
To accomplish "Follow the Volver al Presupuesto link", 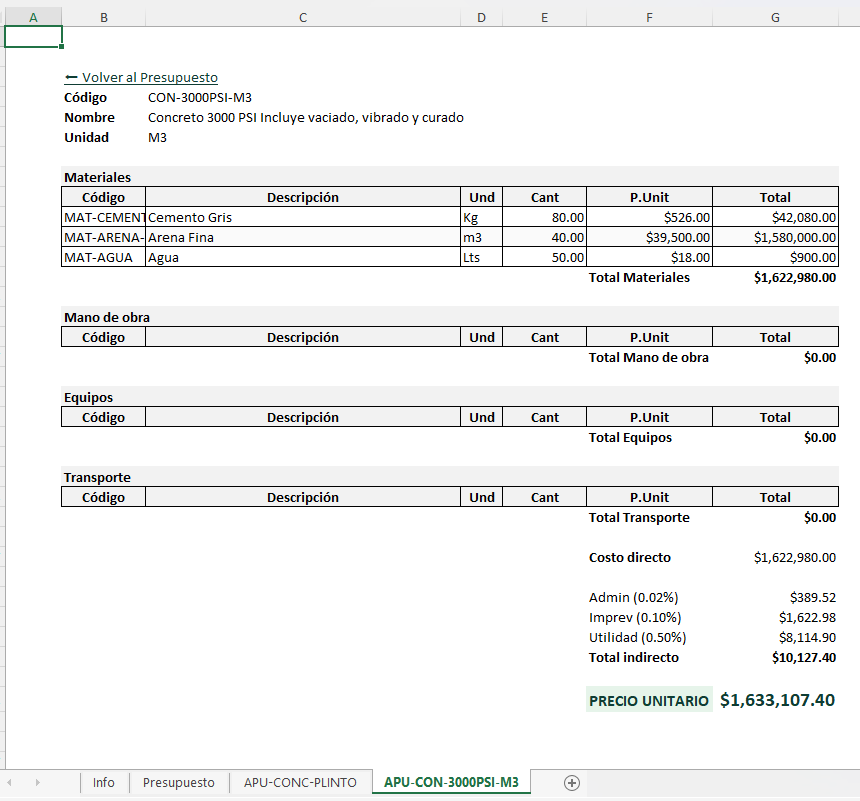I will point(141,77).
